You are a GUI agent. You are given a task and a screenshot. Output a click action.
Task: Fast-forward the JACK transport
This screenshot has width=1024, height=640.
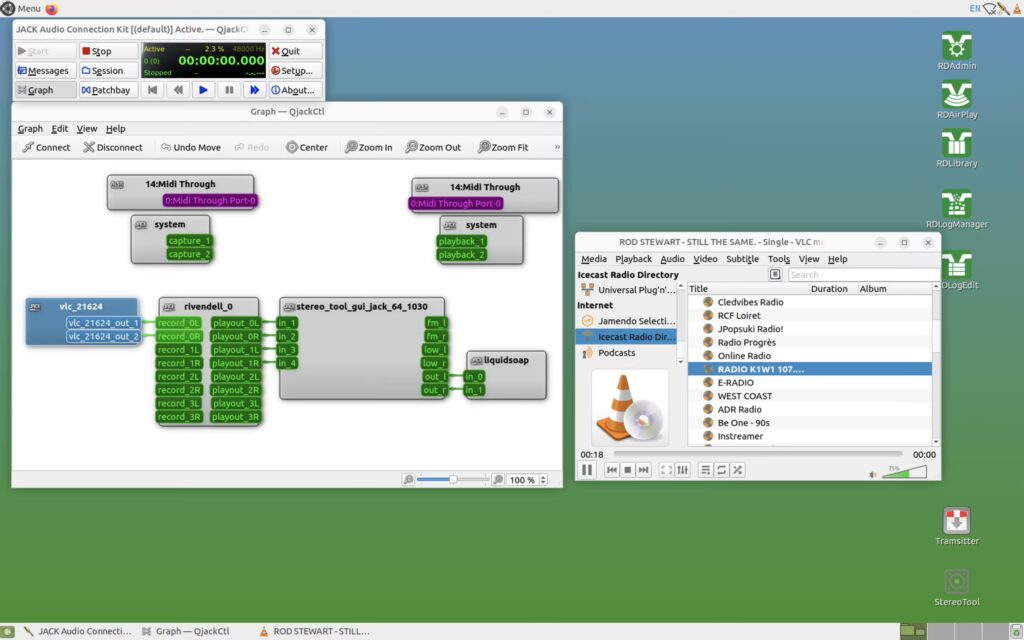[254, 90]
